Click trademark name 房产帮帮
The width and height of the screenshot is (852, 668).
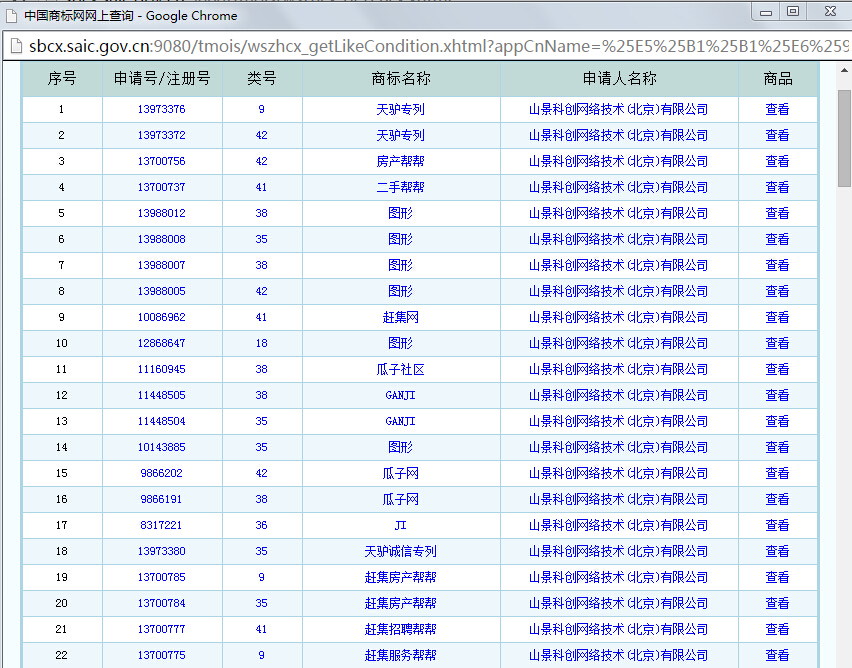coord(400,161)
